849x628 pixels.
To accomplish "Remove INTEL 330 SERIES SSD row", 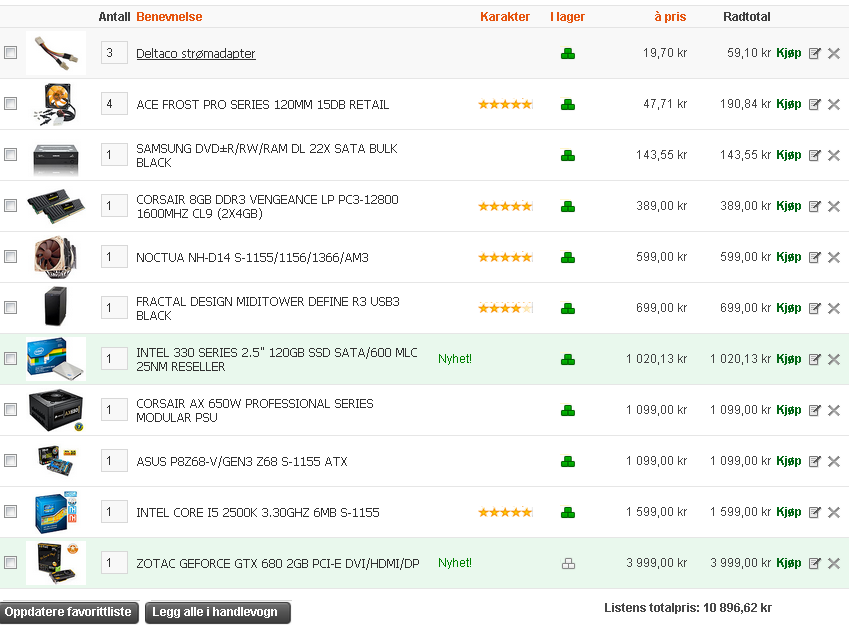I will [x=834, y=359].
